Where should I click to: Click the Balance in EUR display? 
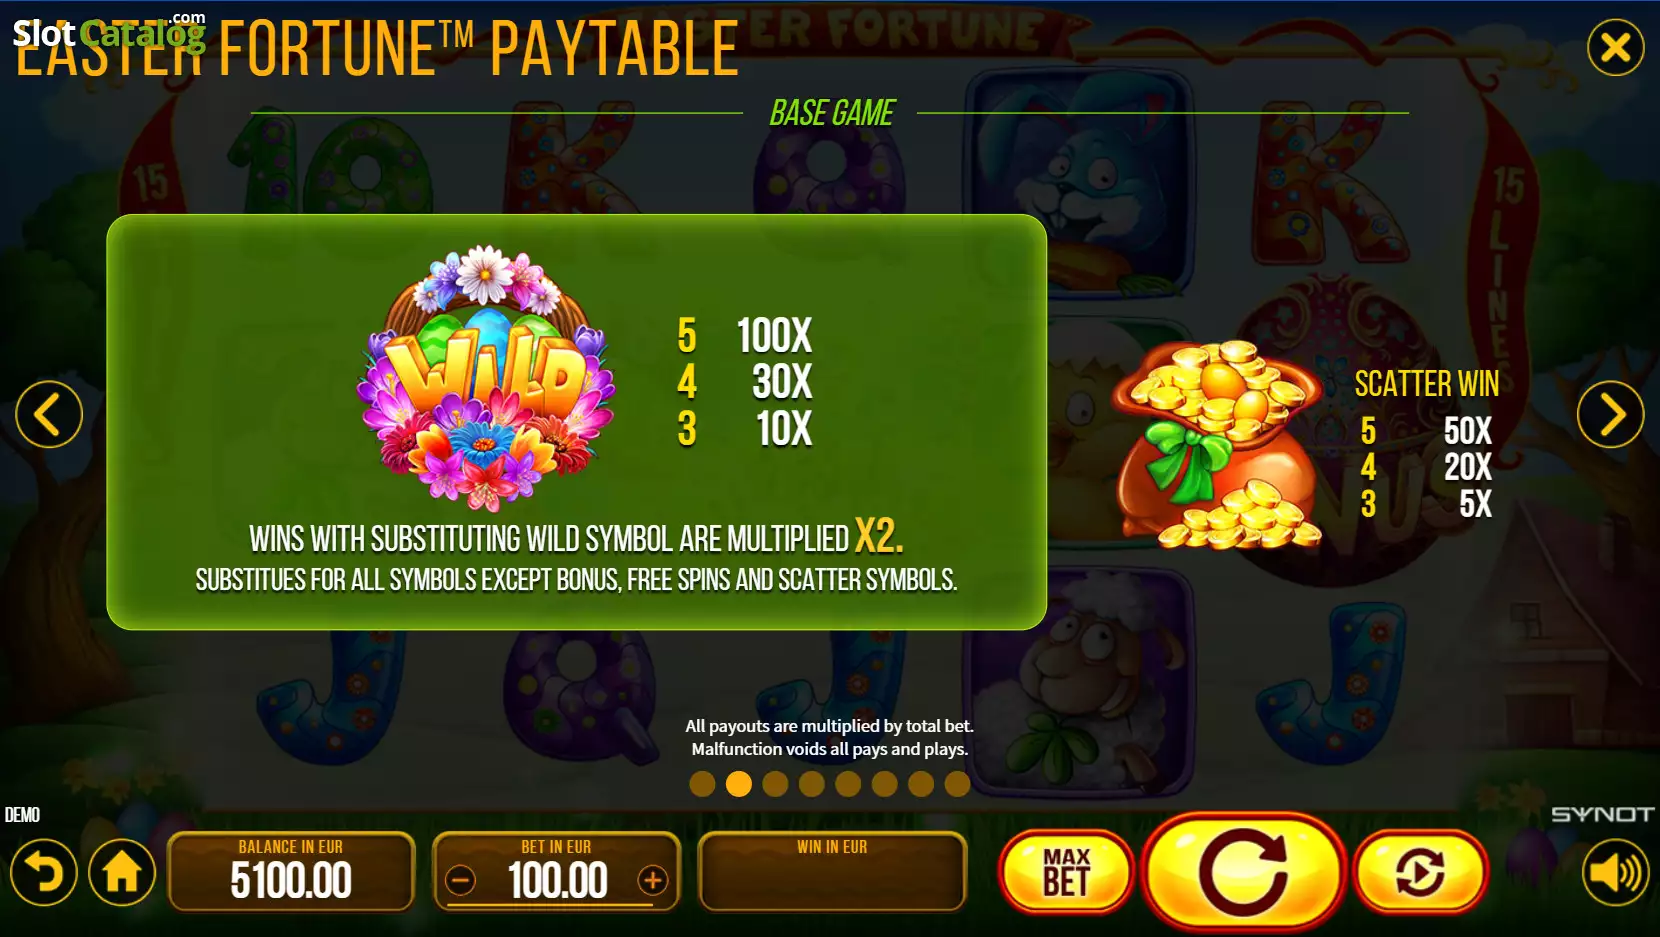pos(291,872)
